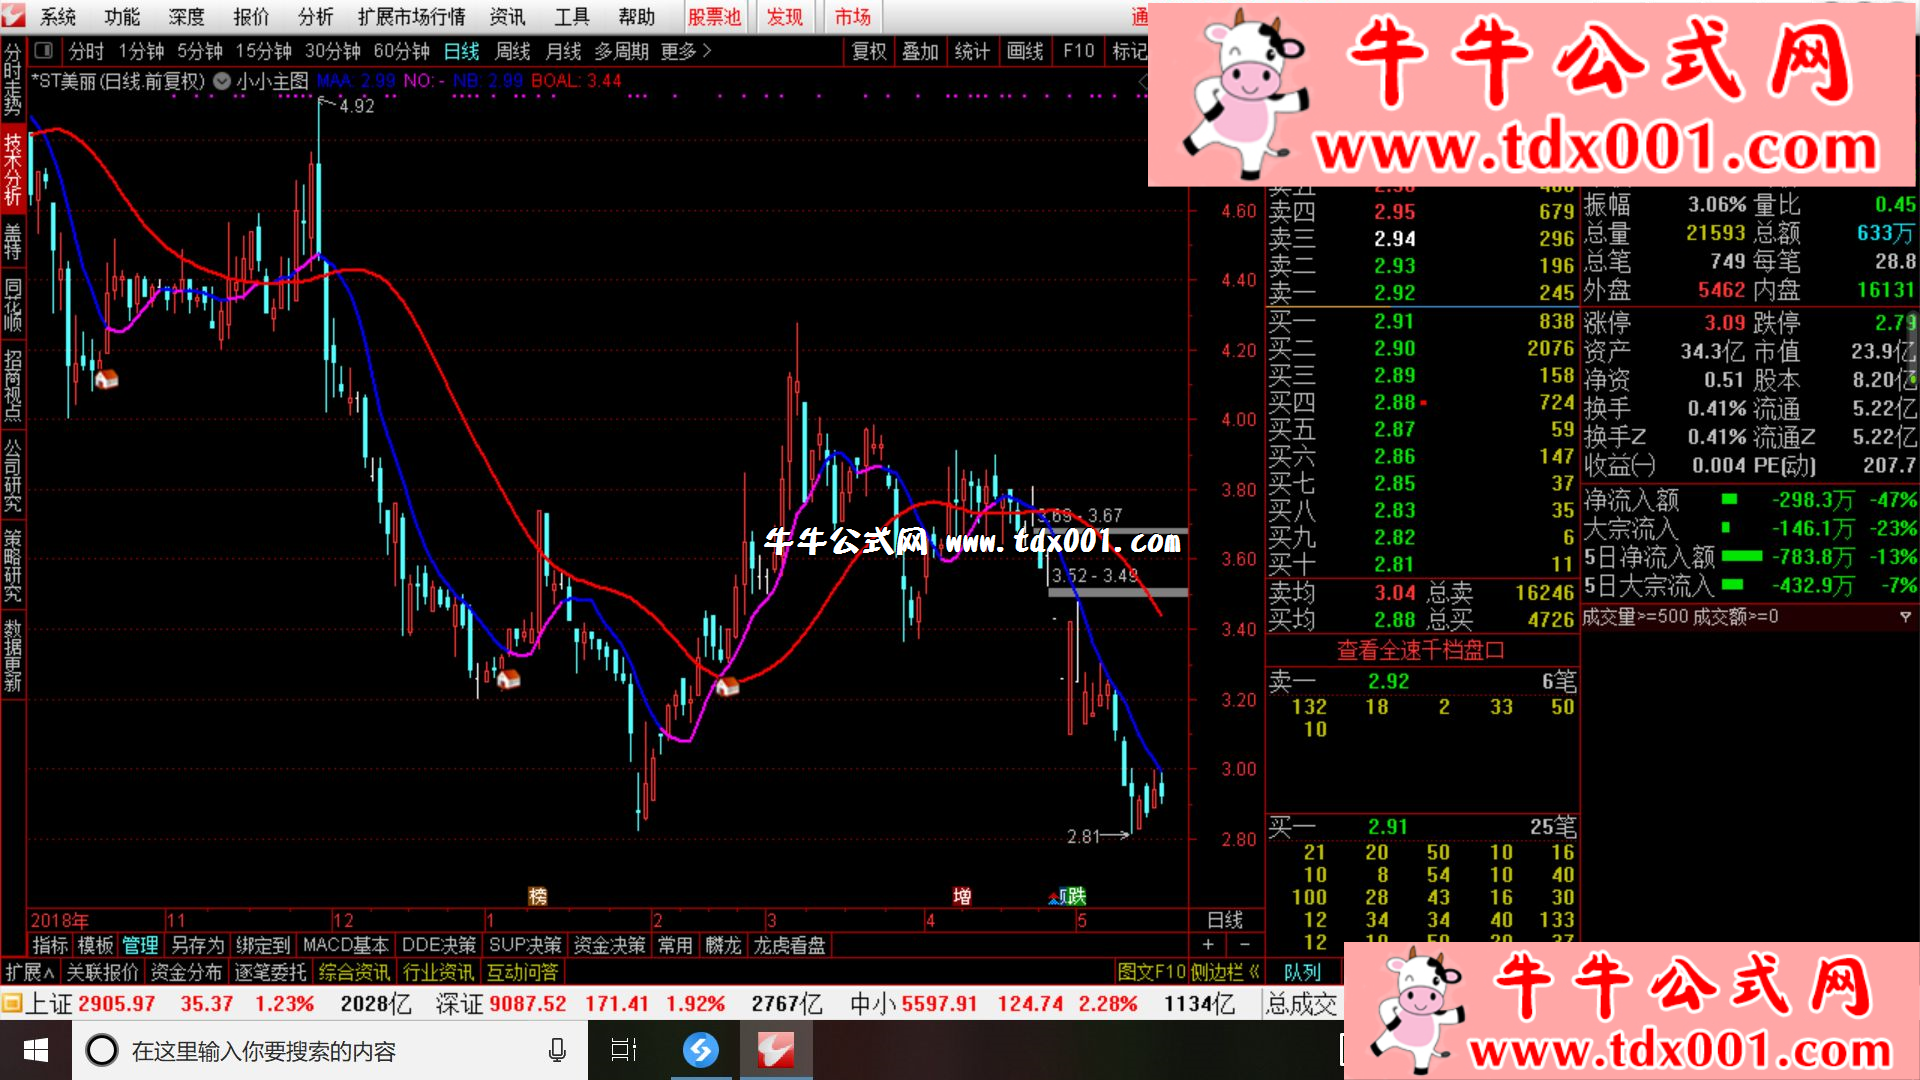
Task: Open the 系统 menu
Action: tap(58, 17)
